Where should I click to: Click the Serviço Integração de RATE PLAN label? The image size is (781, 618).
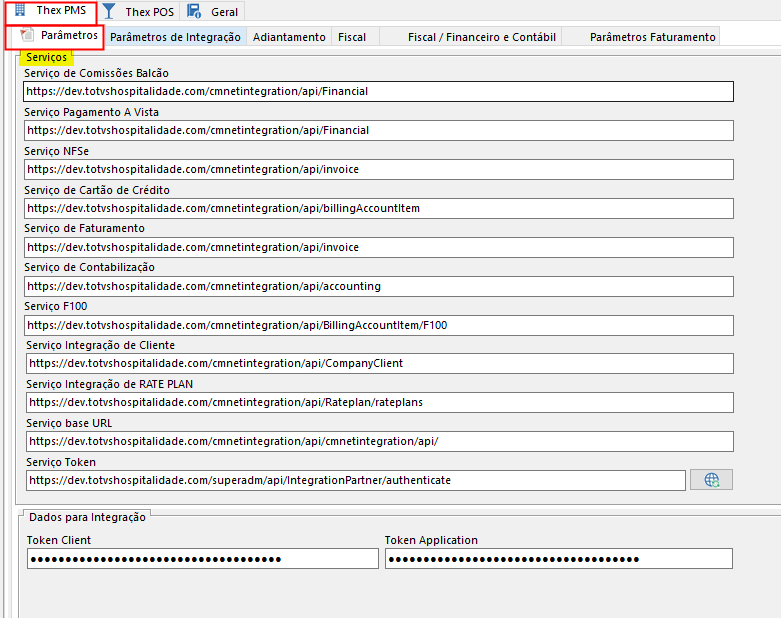[109, 384]
